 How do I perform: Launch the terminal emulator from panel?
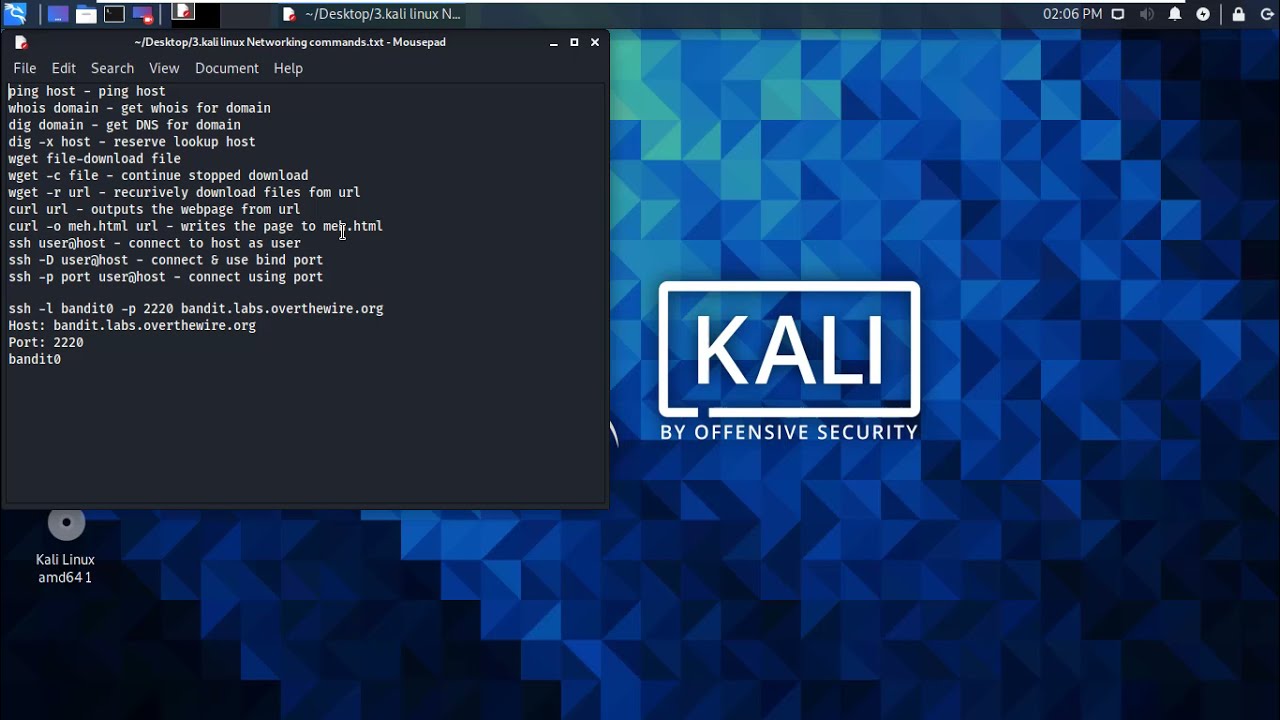pos(115,14)
